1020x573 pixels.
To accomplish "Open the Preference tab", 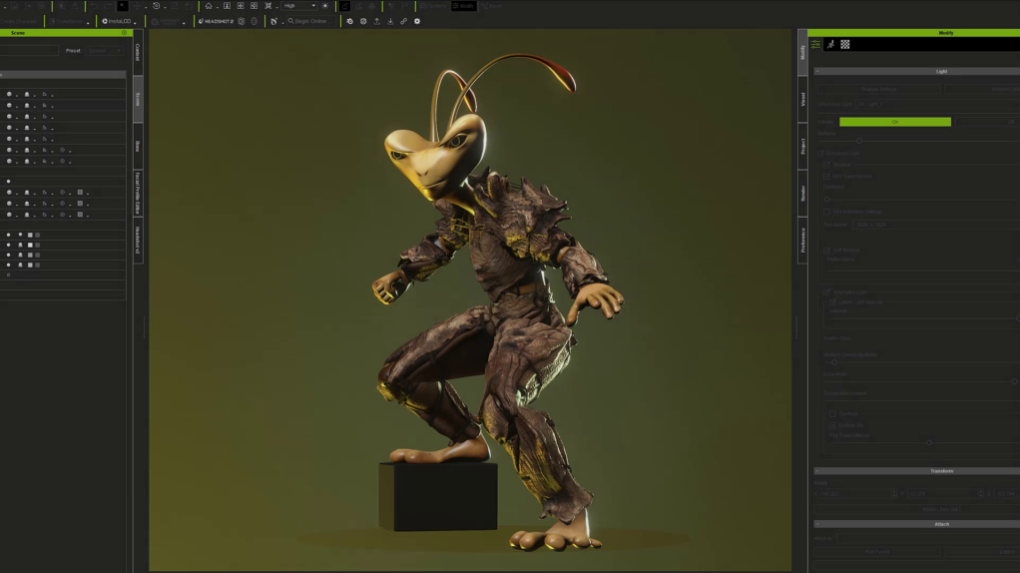I will pos(803,240).
